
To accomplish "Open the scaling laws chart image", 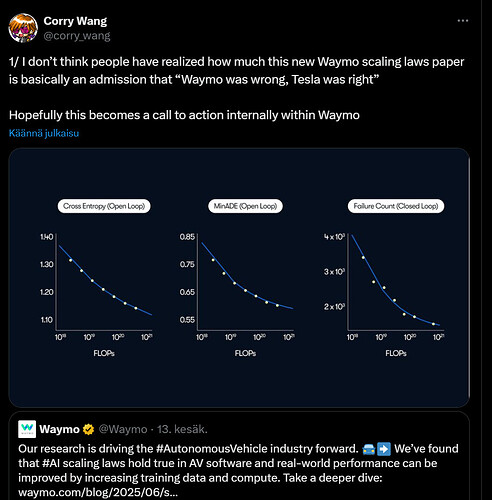I will (x=239, y=278).
